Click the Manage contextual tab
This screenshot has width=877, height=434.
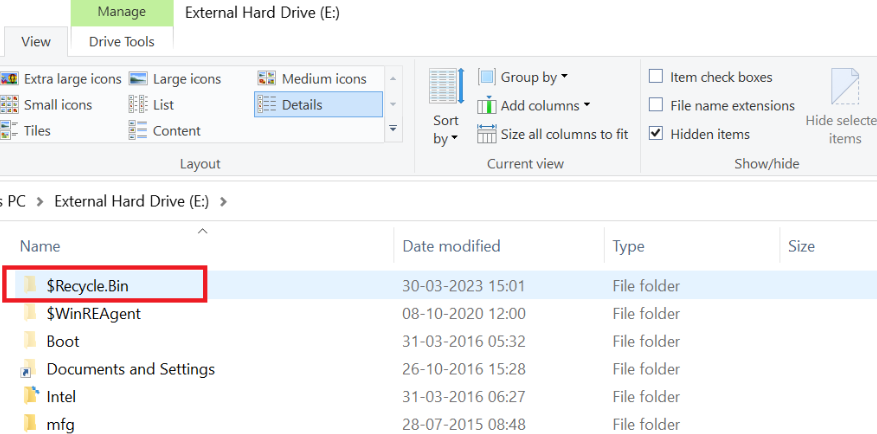coord(122,12)
